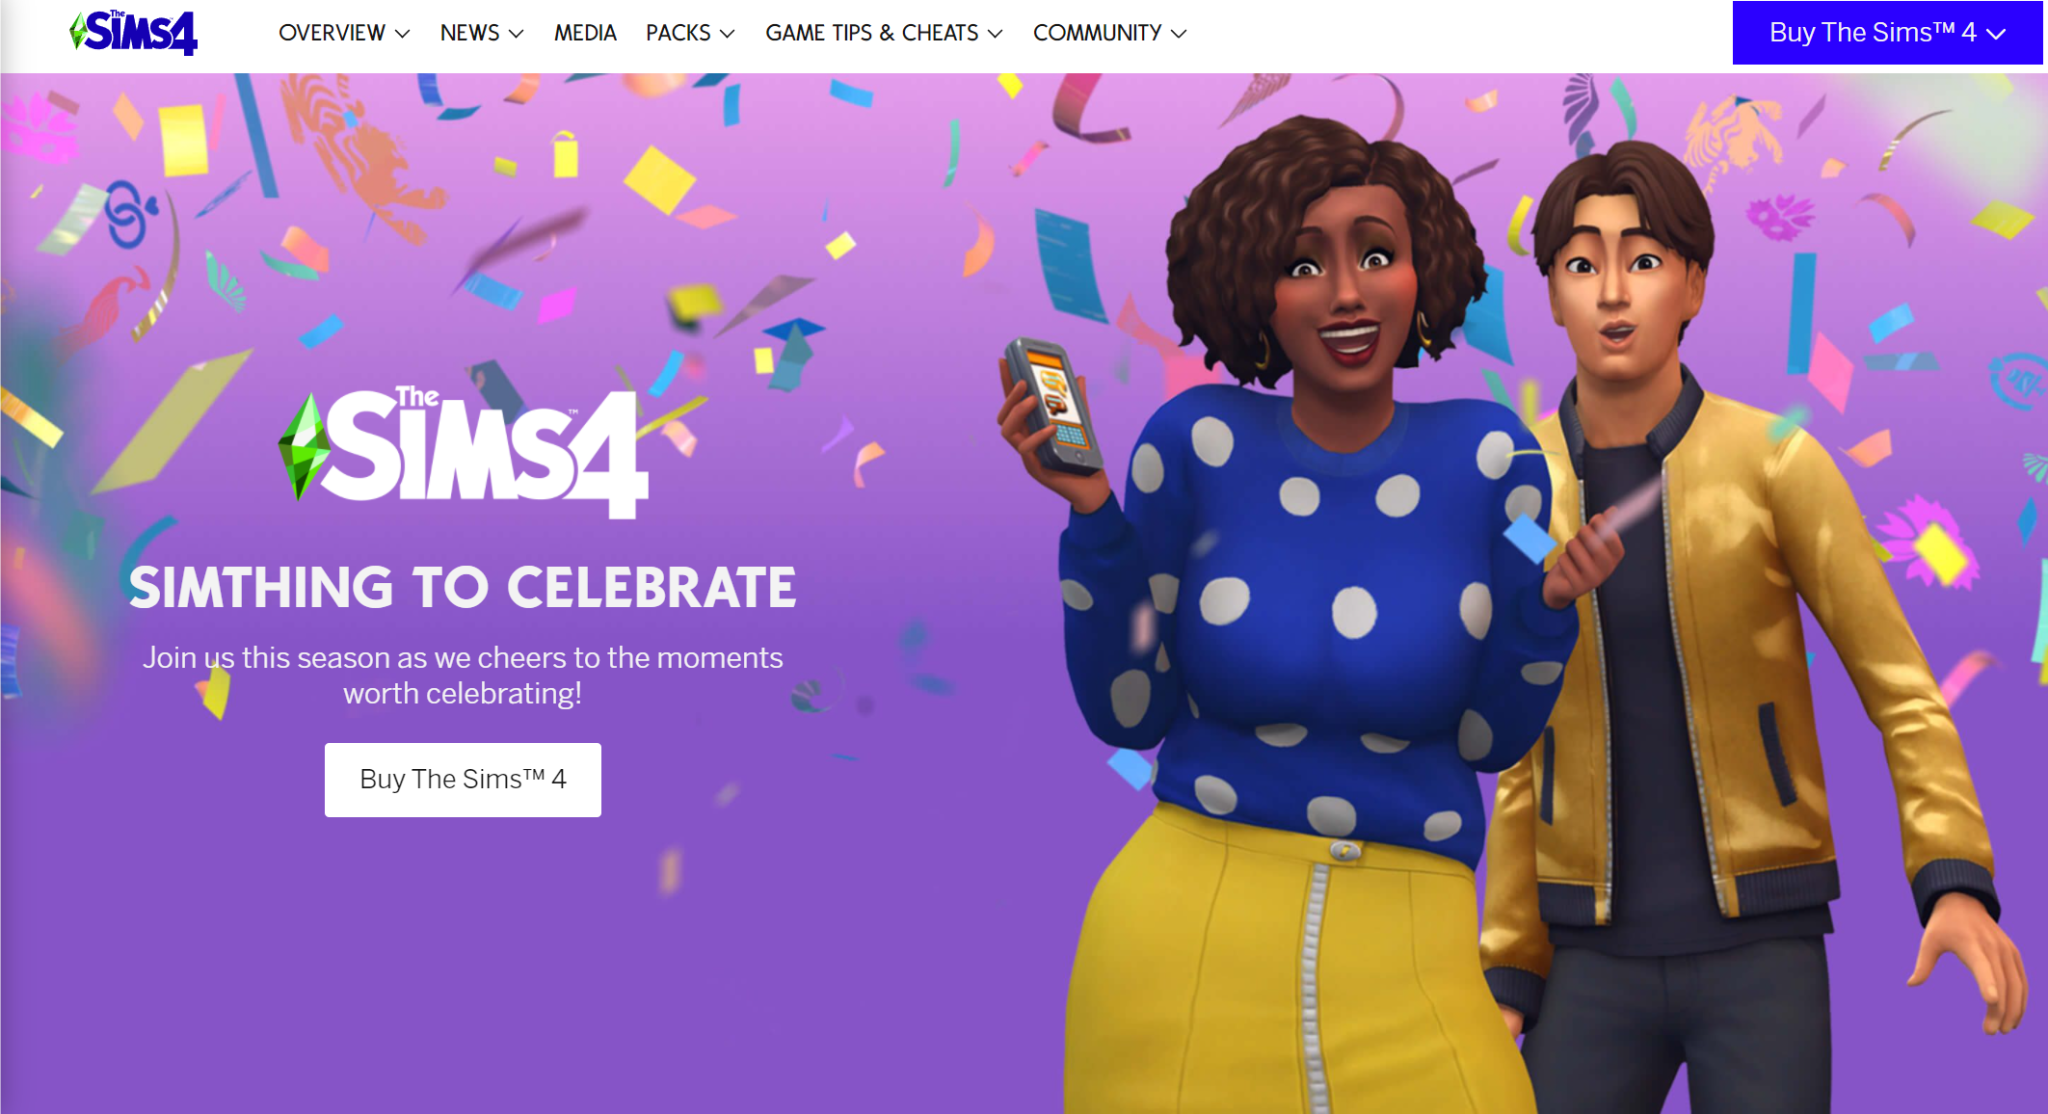Click The Sims 4 logo in navbar
2048x1114 pixels.
coord(133,32)
